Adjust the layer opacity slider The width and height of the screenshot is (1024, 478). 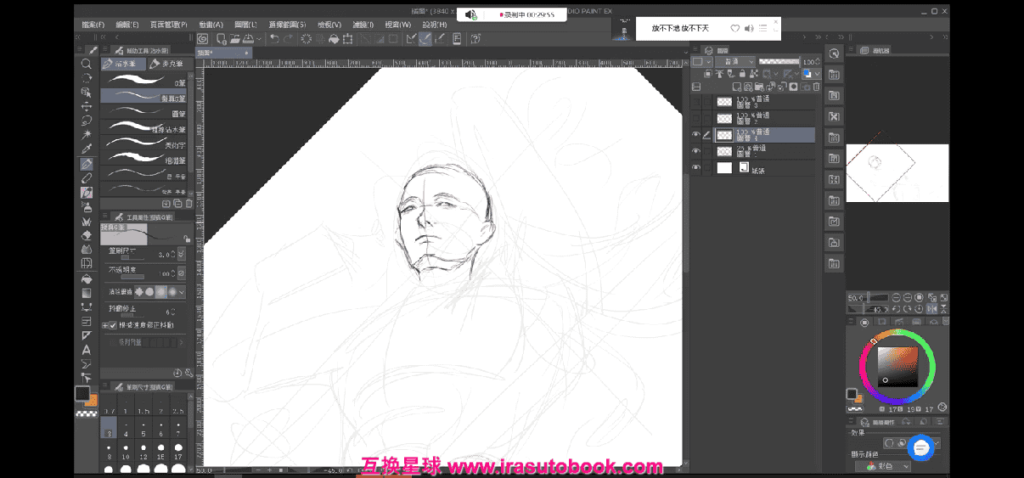point(778,61)
